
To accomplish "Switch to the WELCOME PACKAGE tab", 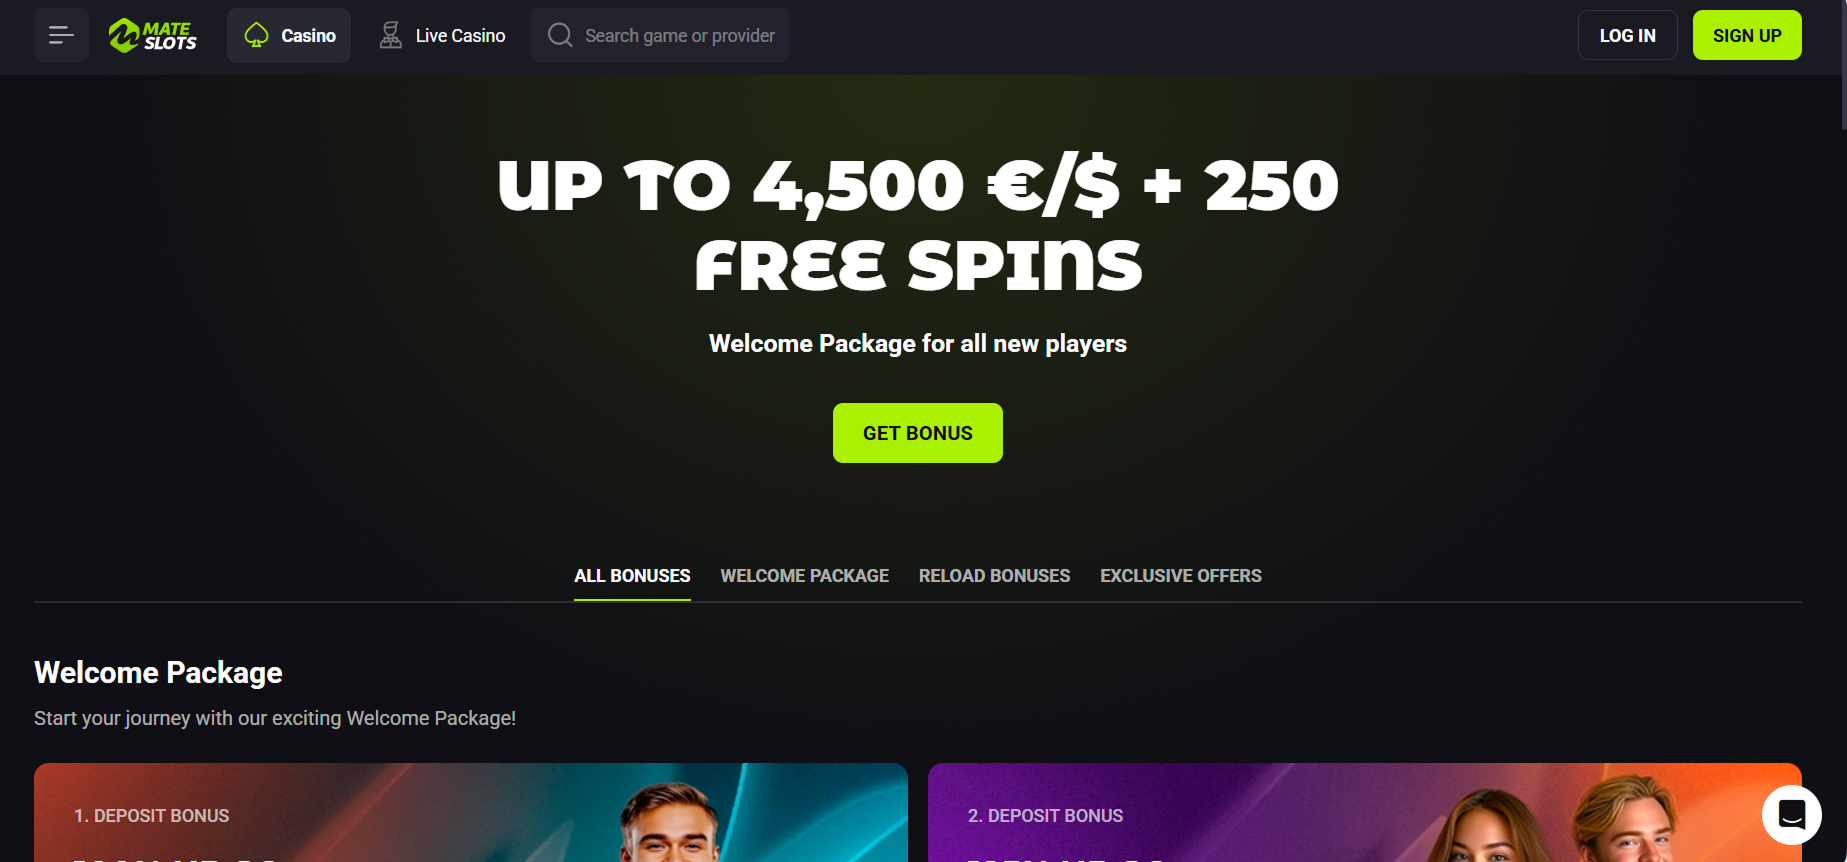I will [x=805, y=576].
